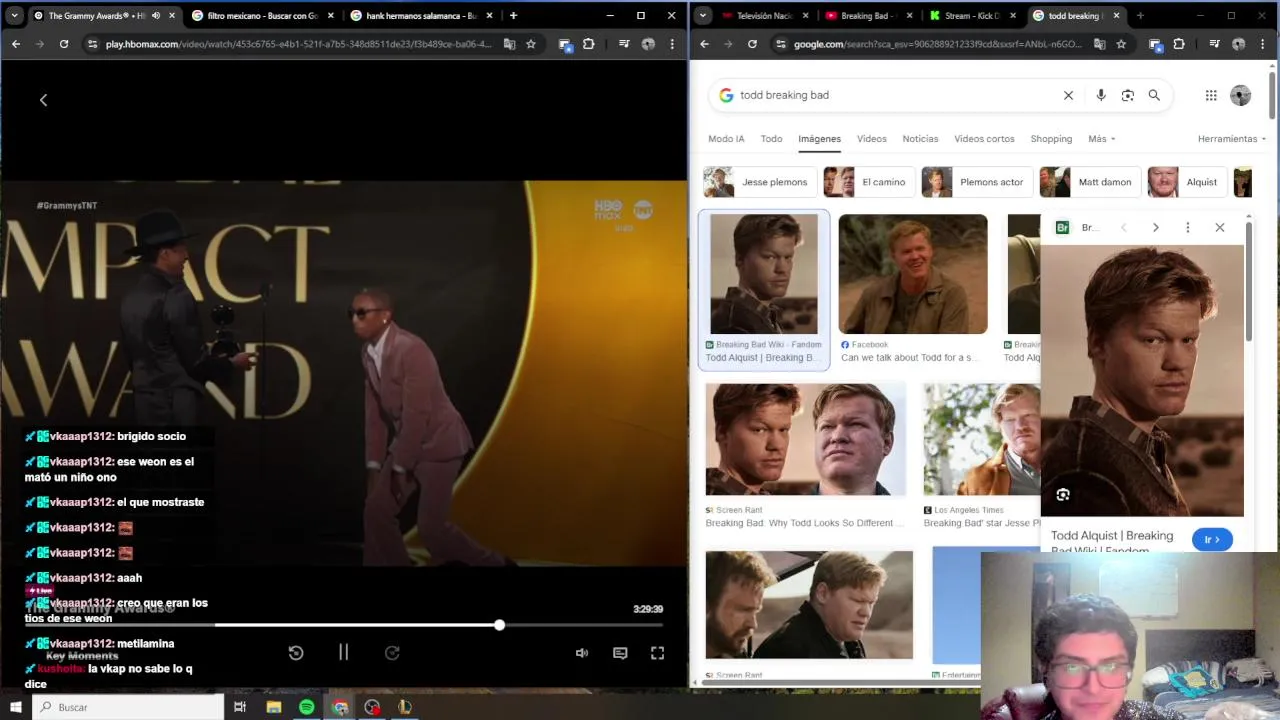Open preview panel three-dot options

(x=1188, y=228)
